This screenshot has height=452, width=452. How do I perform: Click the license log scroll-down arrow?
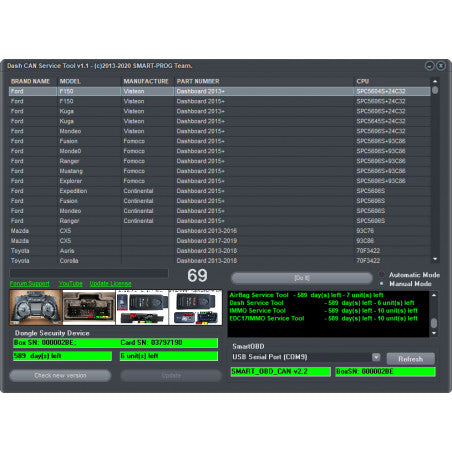point(434,333)
